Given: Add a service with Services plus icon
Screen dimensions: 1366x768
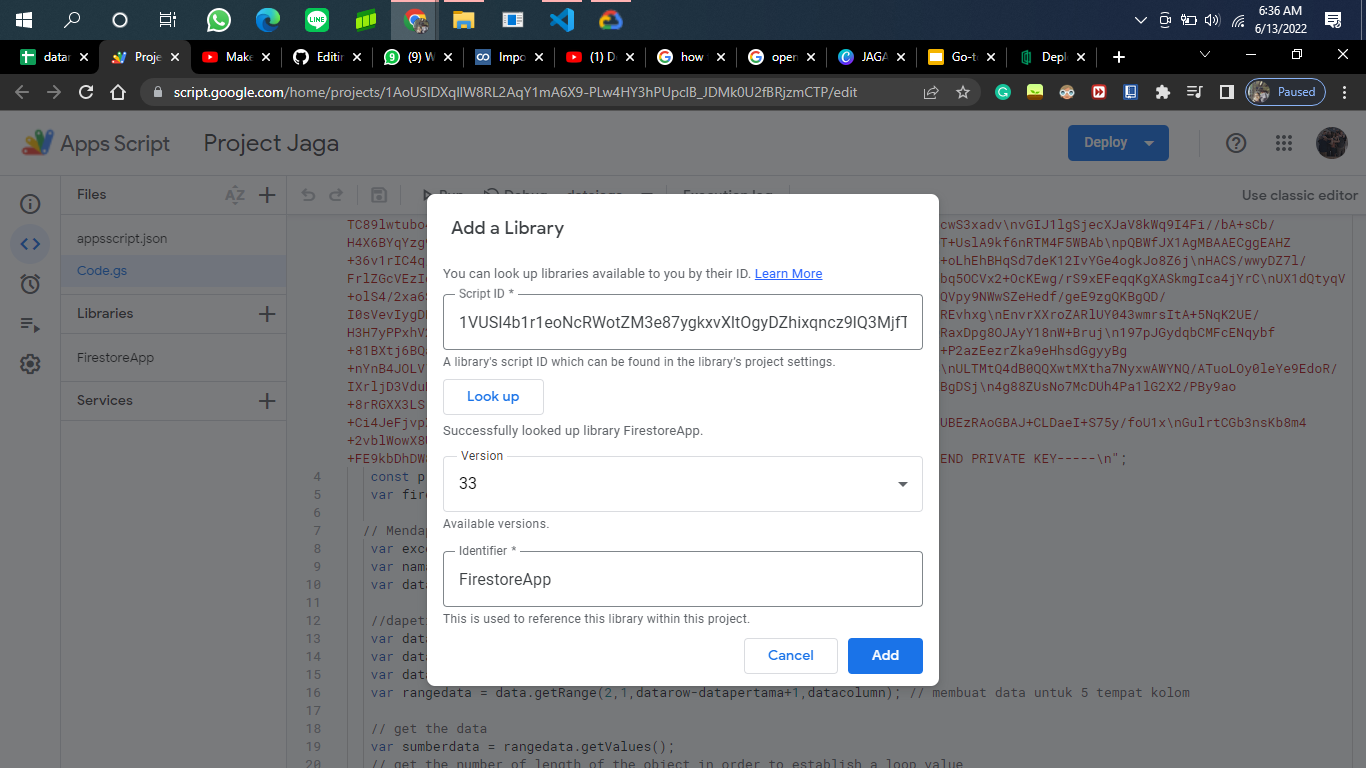Looking at the screenshot, I should [x=267, y=401].
